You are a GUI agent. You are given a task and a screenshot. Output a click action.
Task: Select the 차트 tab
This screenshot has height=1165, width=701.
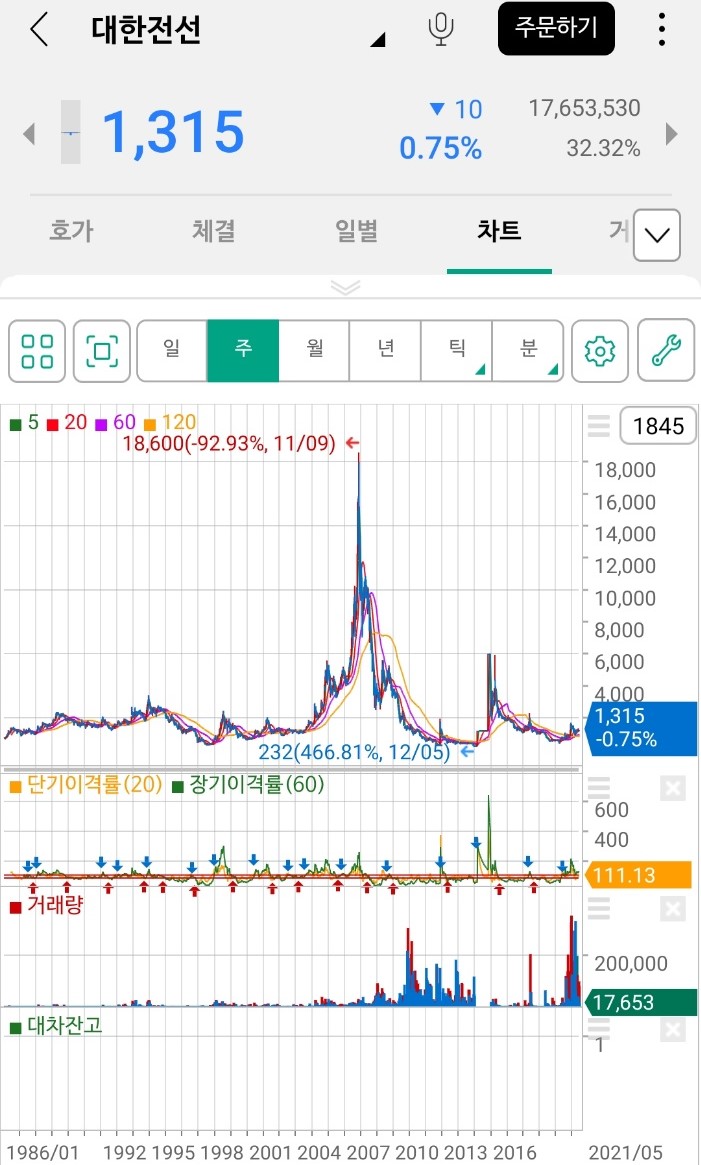pos(500,230)
